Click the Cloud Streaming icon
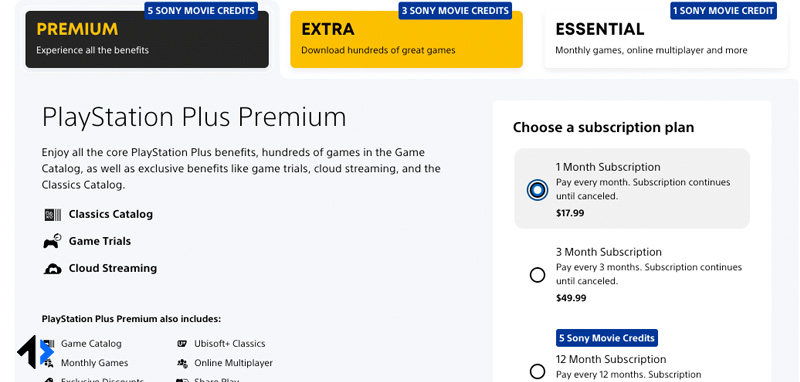This screenshot has width=800, height=382. coord(53,269)
